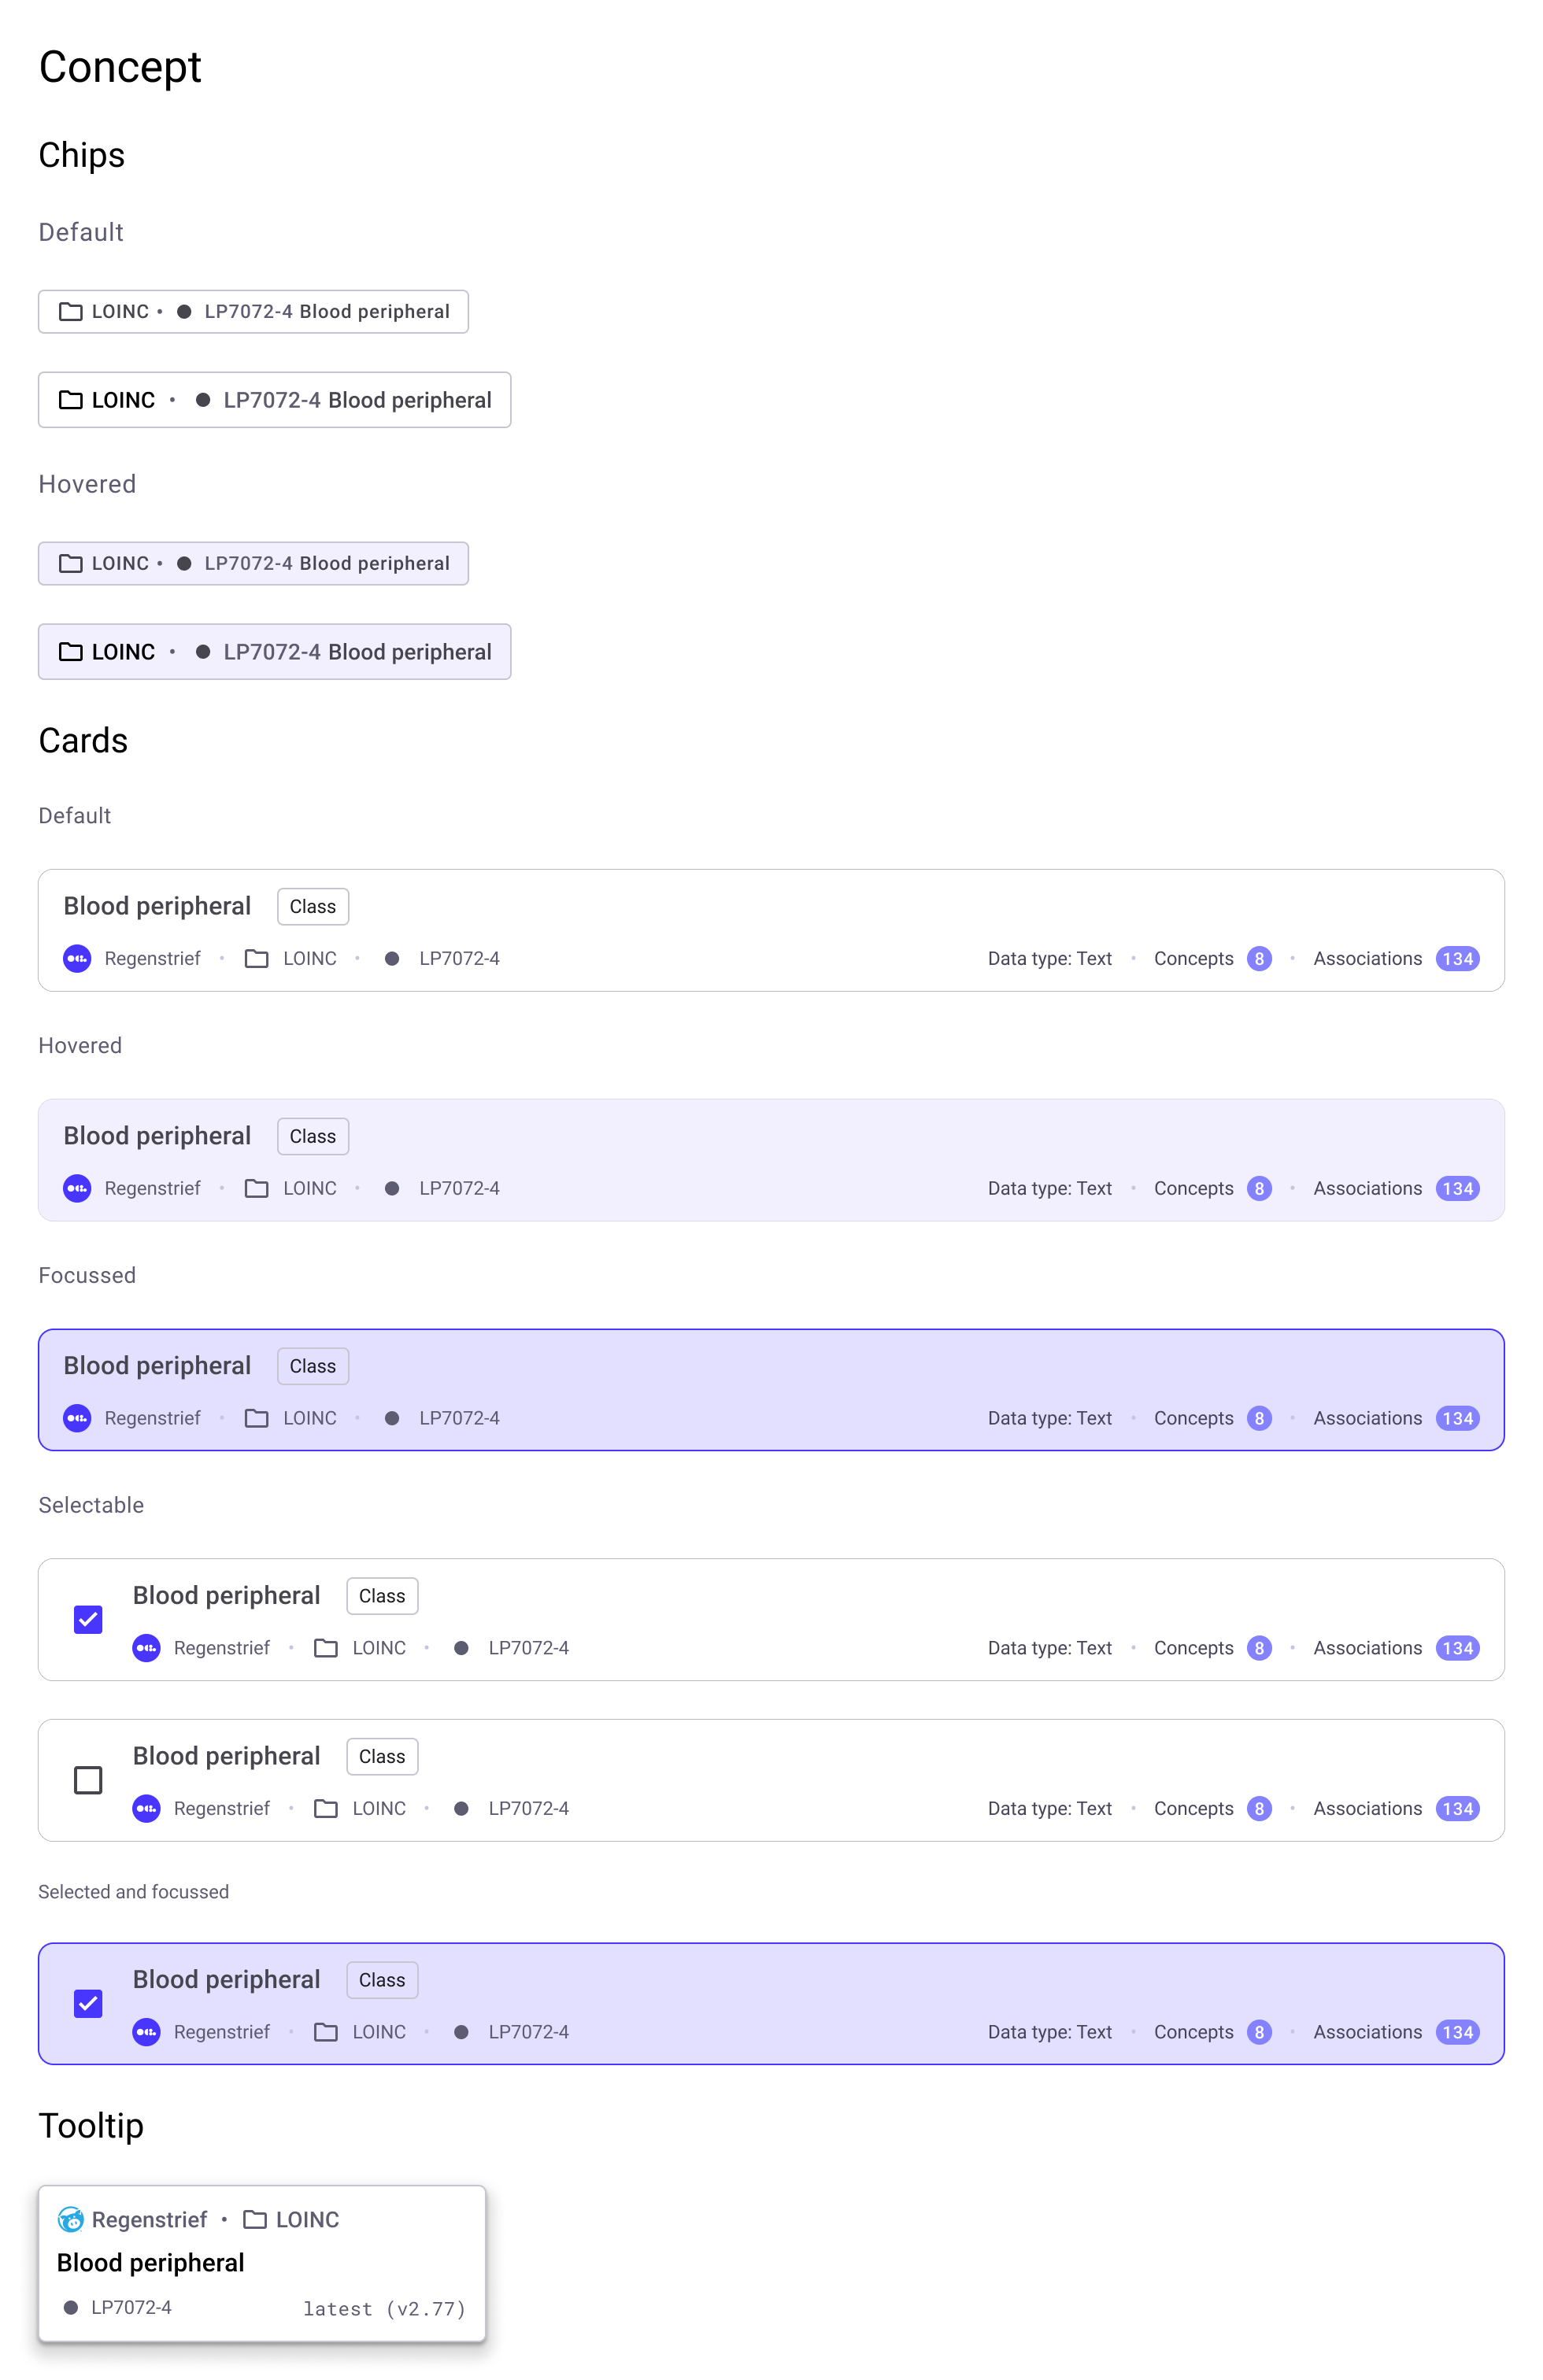Click concept dot beside LP7072-4 in tooltip
The image size is (1543, 2380).
coord(70,2307)
